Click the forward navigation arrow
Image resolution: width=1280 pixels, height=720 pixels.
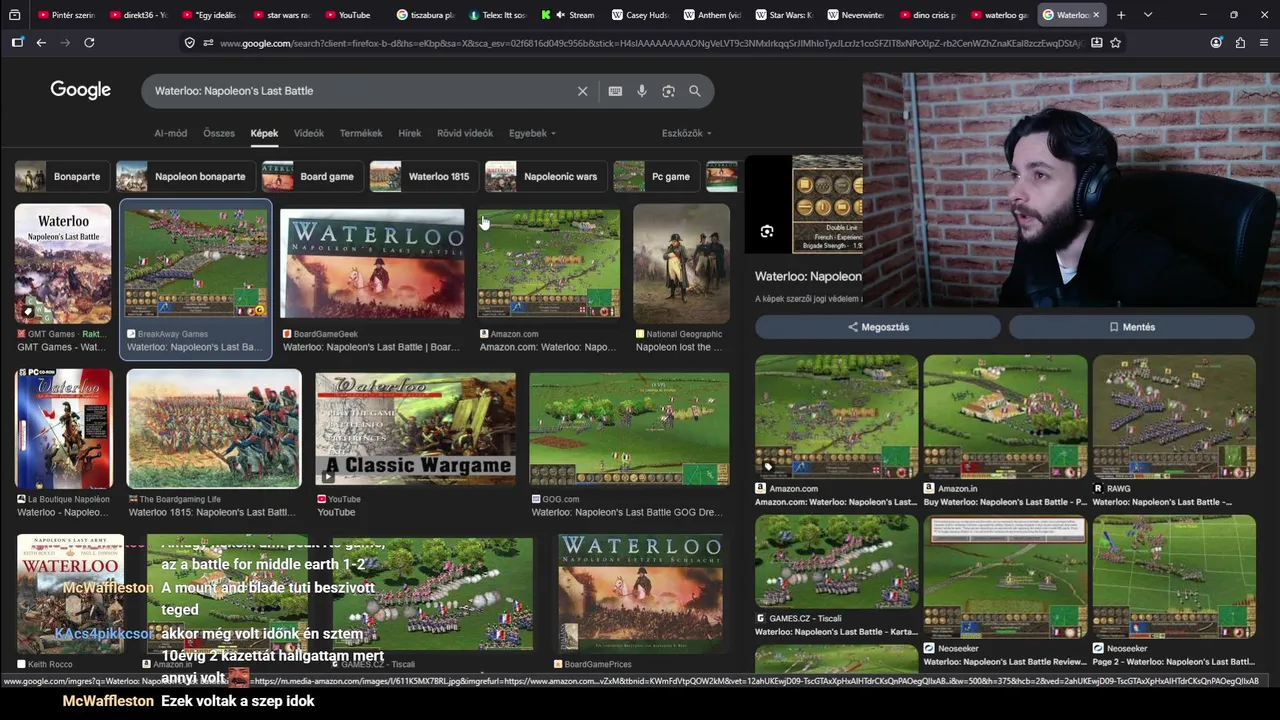click(x=65, y=43)
